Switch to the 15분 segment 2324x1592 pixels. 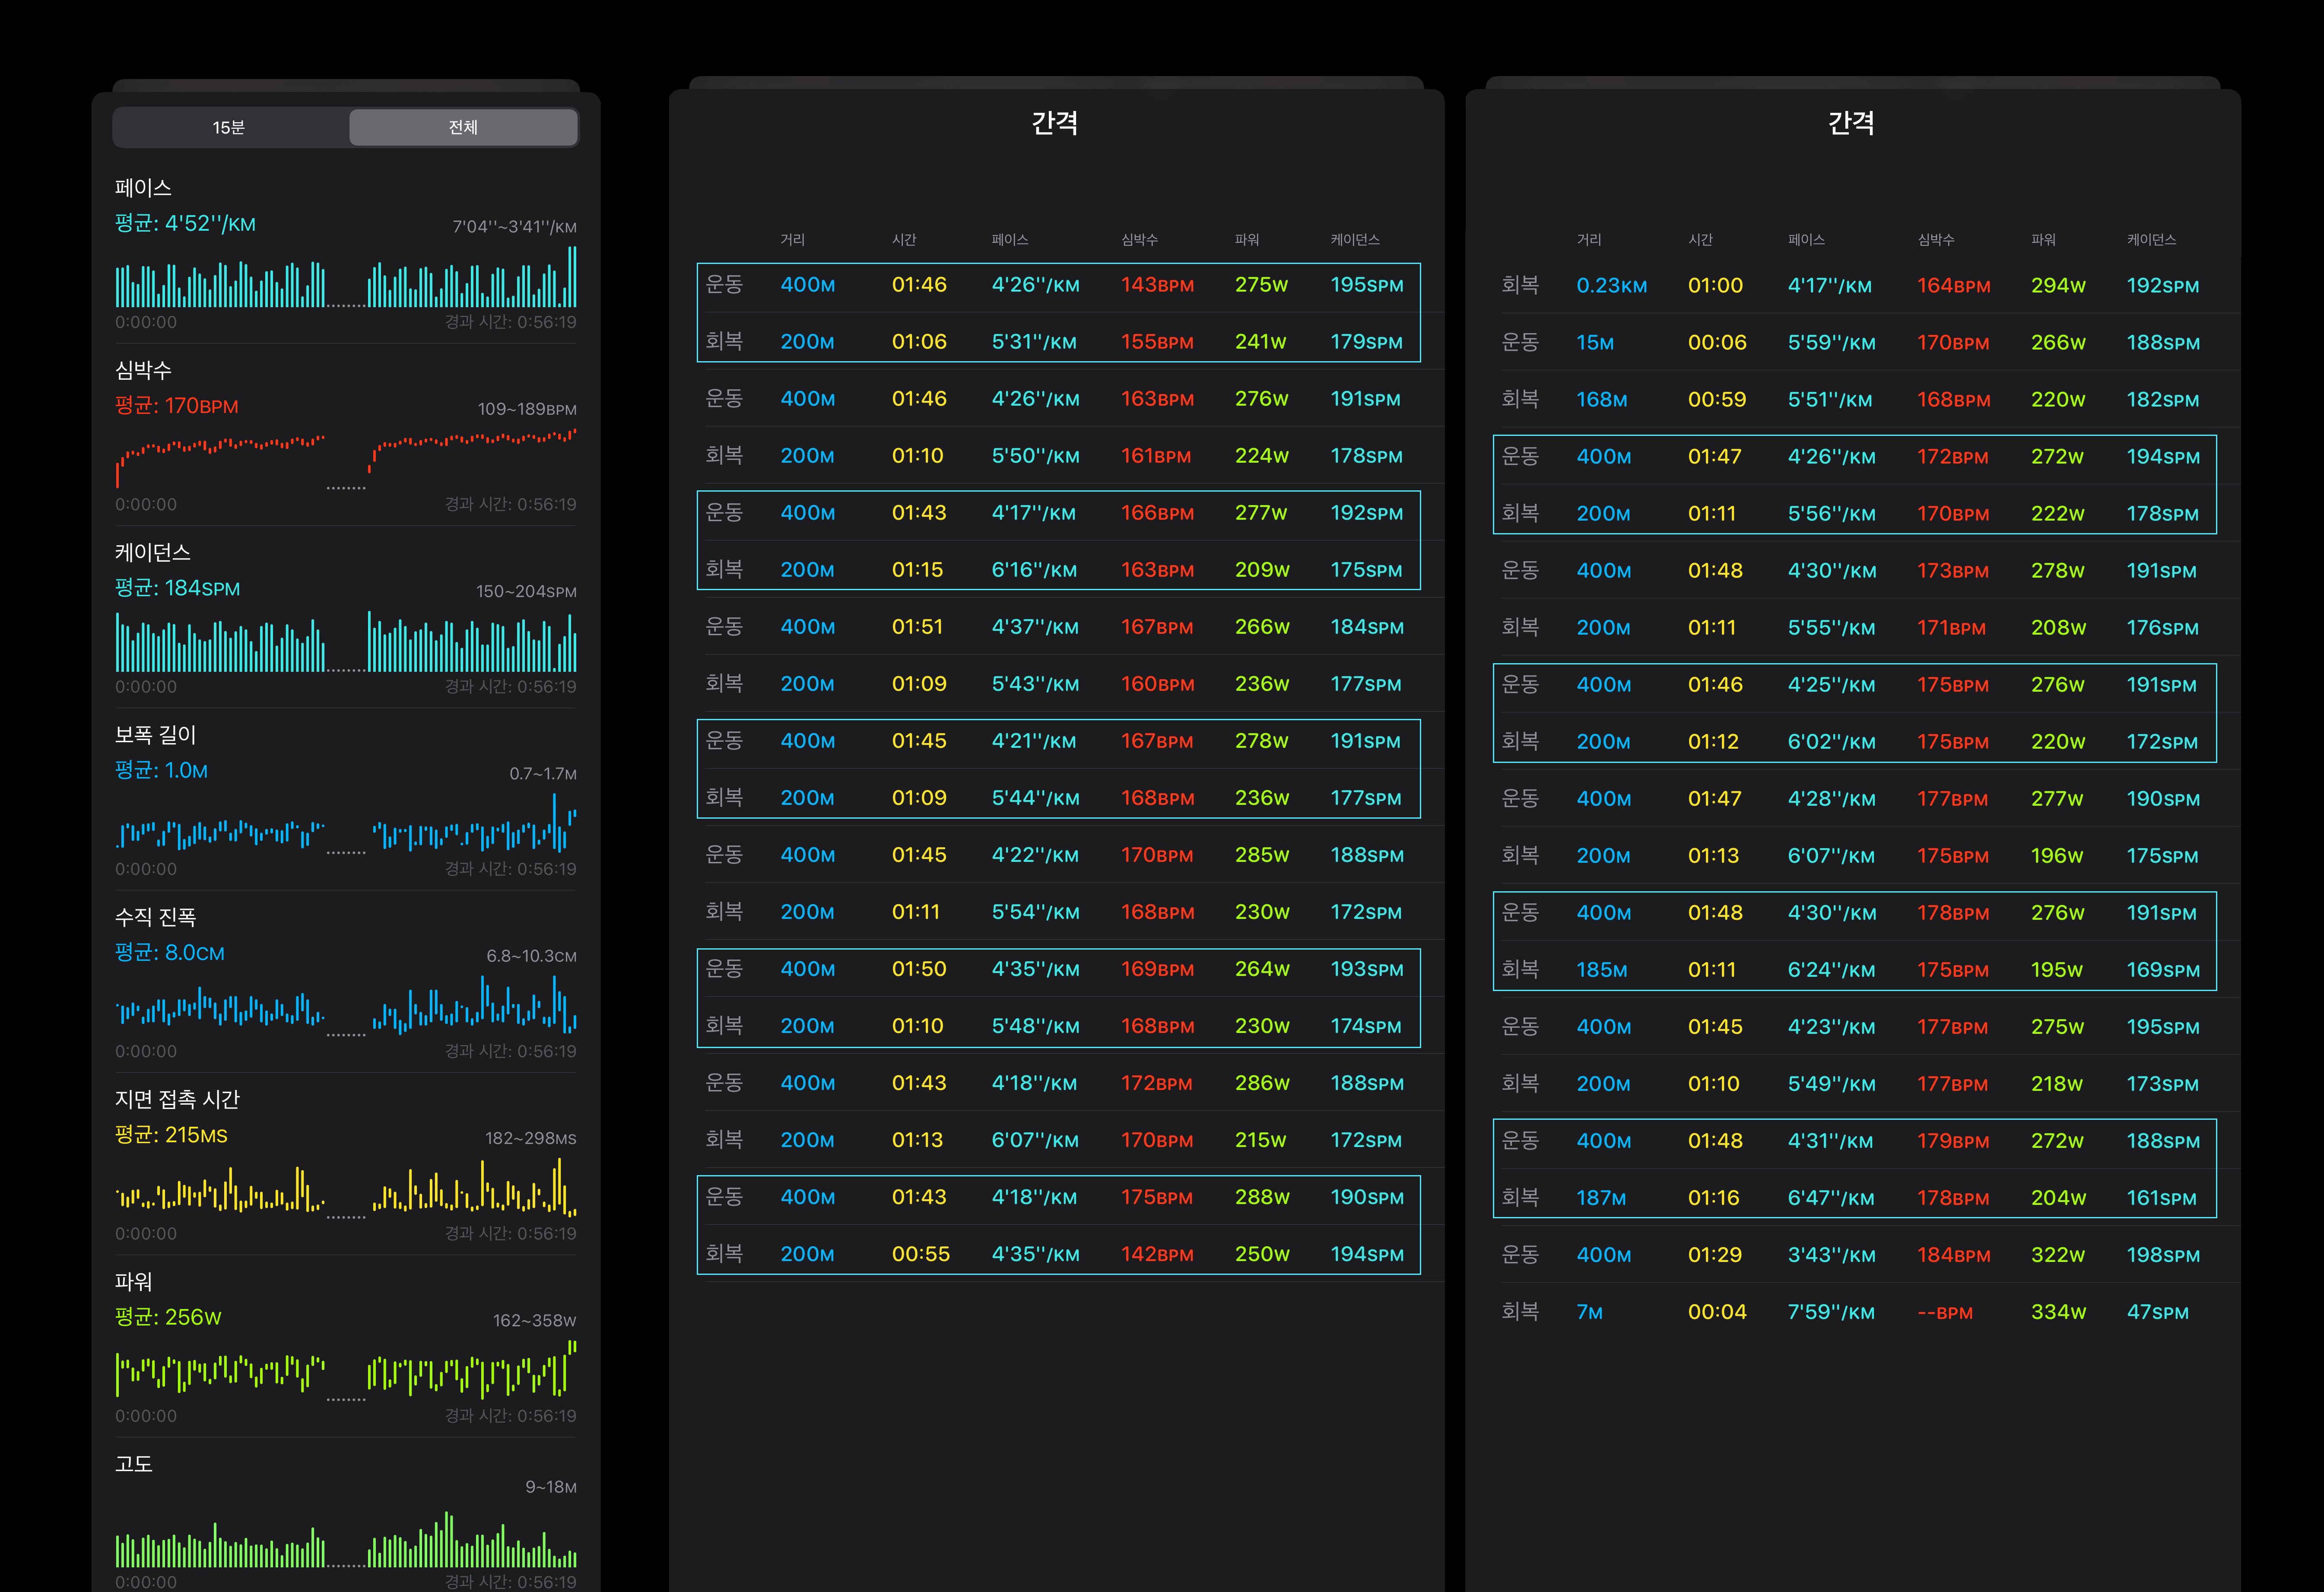[x=230, y=127]
